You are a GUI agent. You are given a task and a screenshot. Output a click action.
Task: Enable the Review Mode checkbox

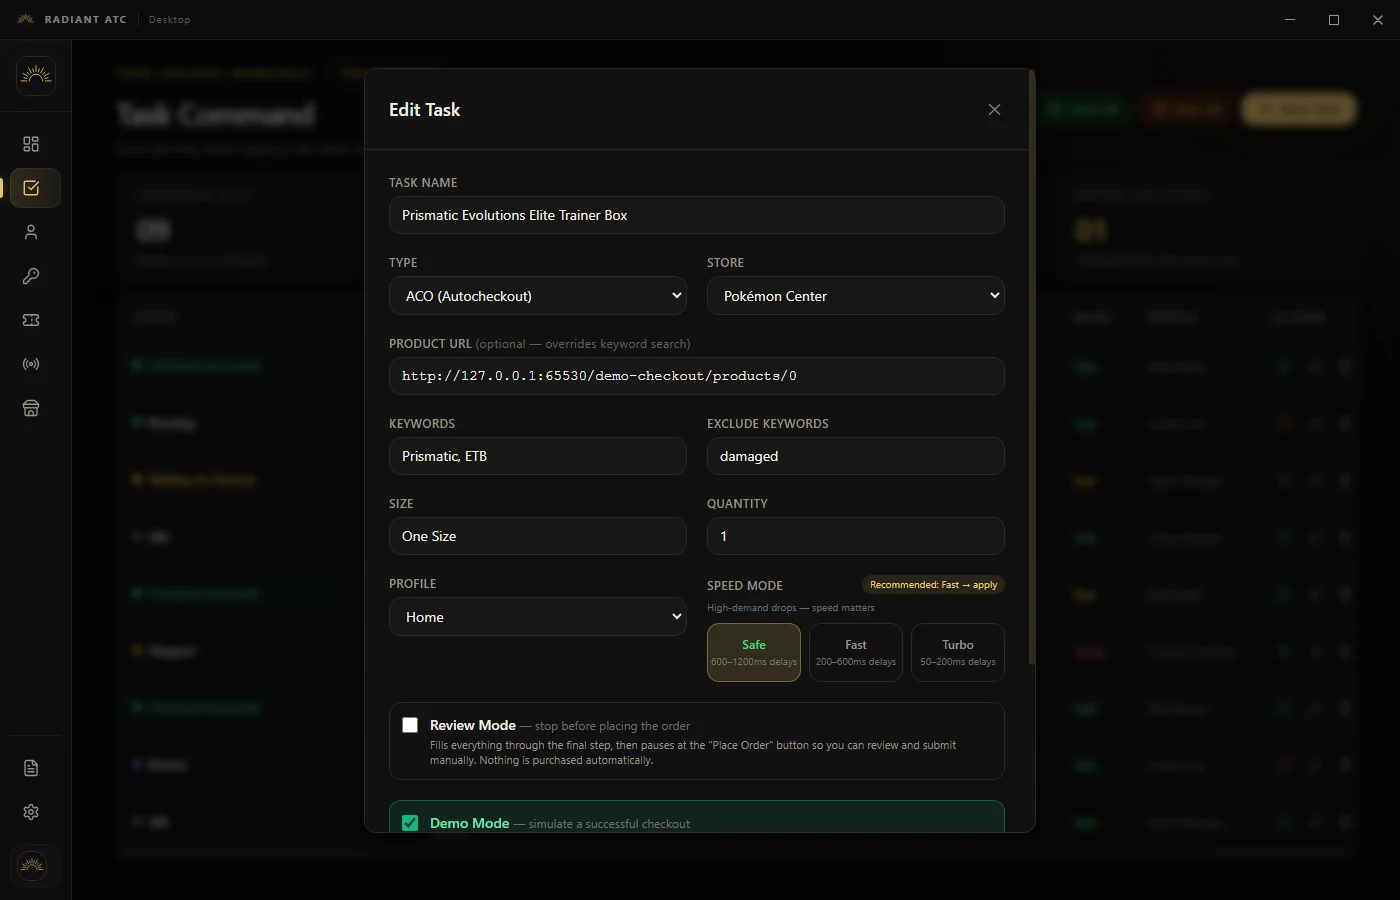(x=410, y=725)
